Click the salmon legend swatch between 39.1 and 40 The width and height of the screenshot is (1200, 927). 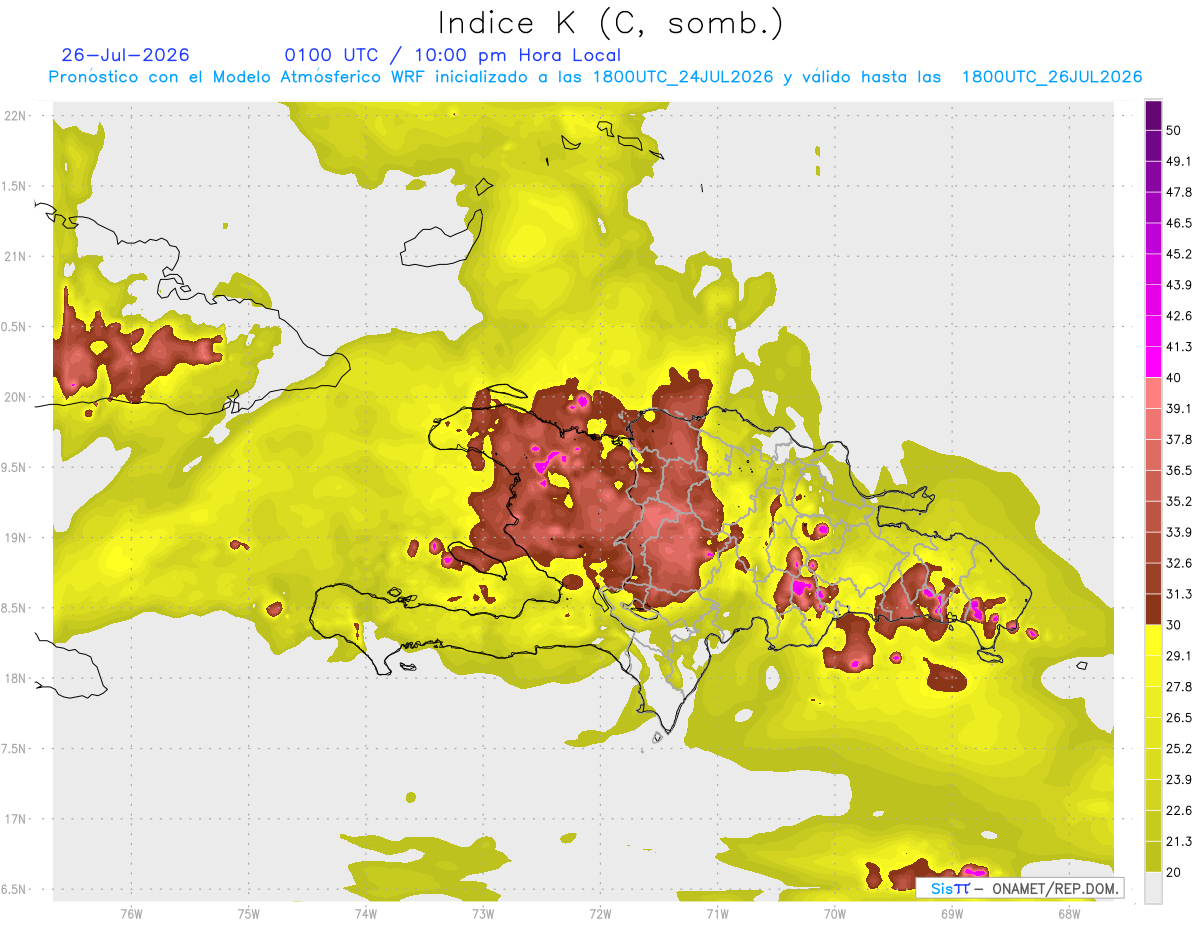point(1153,393)
